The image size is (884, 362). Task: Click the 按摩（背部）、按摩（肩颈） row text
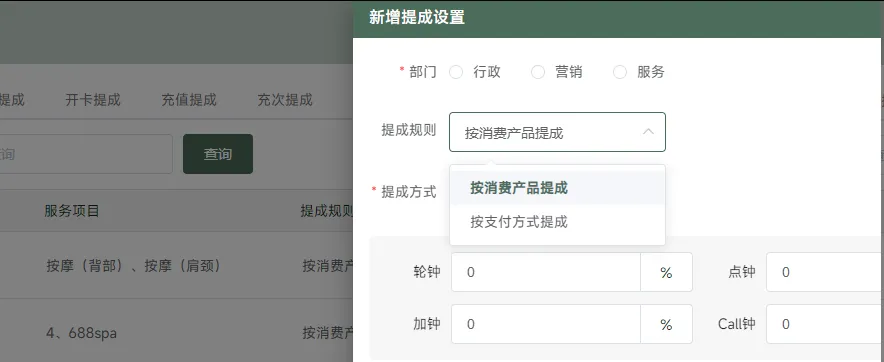click(x=134, y=266)
